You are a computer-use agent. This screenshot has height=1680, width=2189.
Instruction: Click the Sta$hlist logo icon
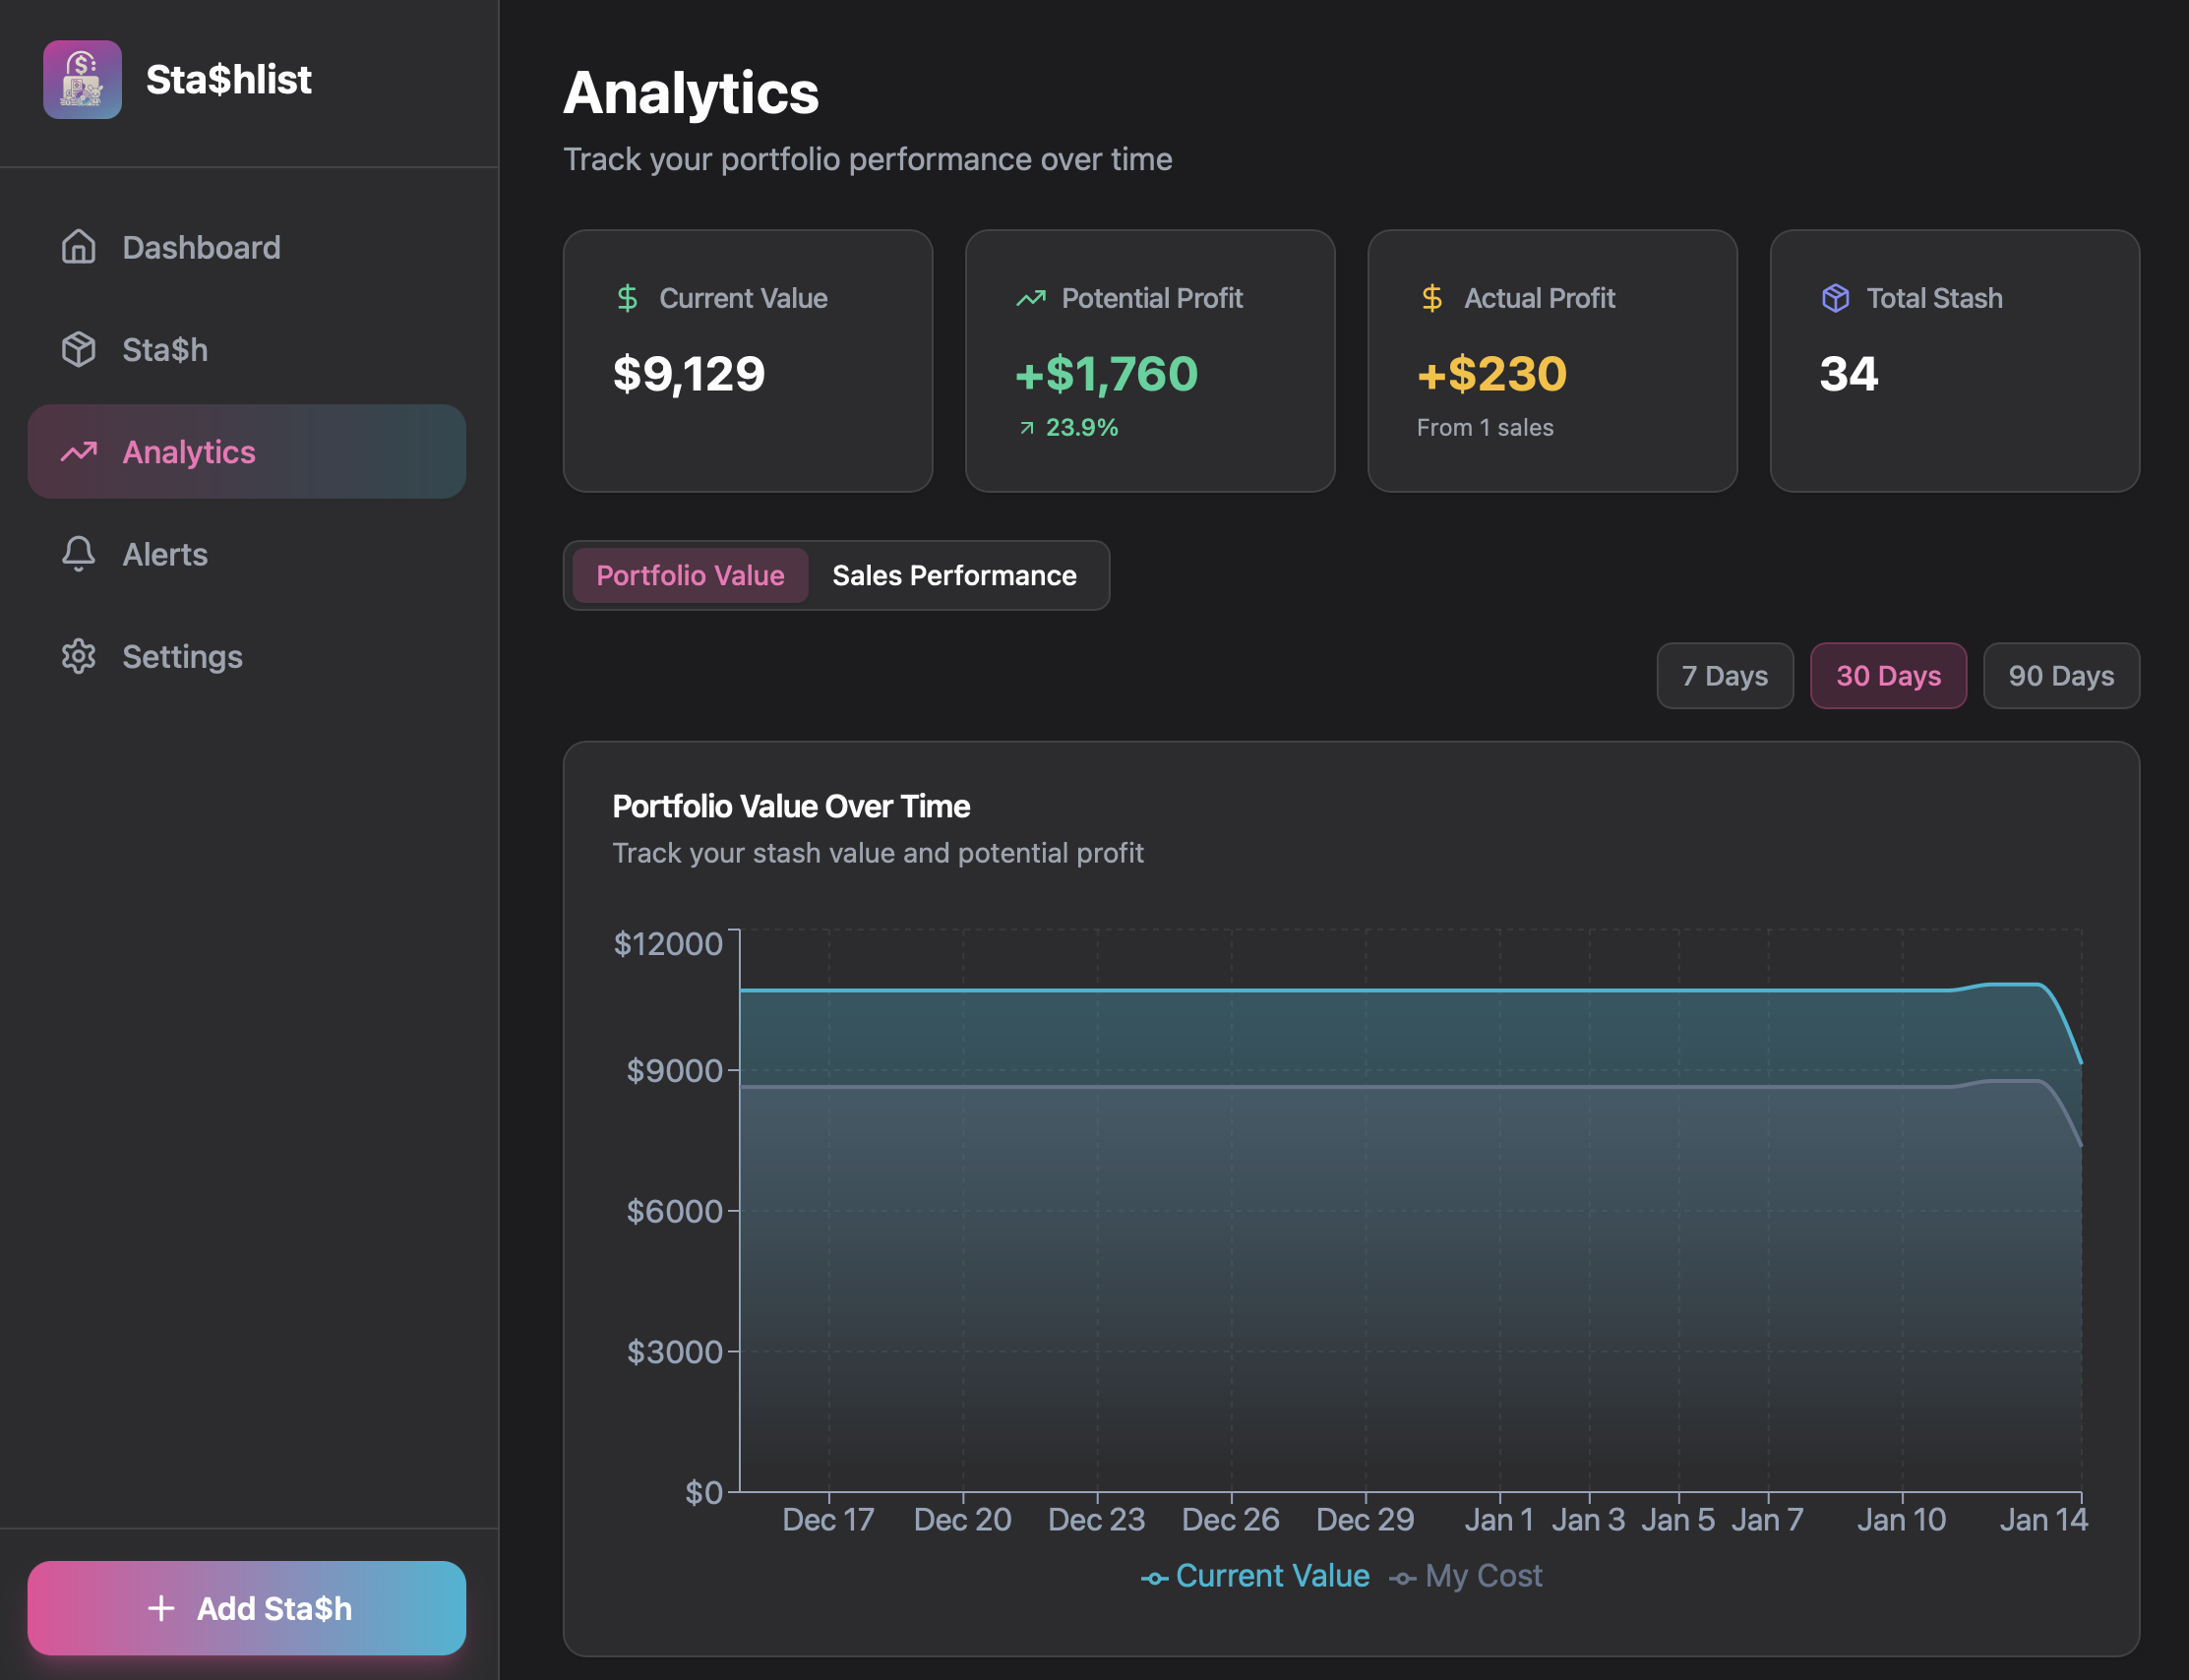click(82, 80)
